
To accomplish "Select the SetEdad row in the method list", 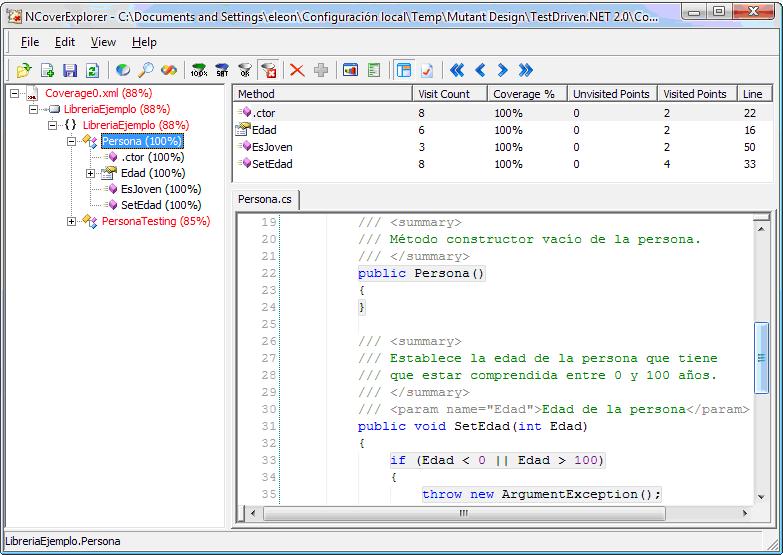I will point(503,164).
